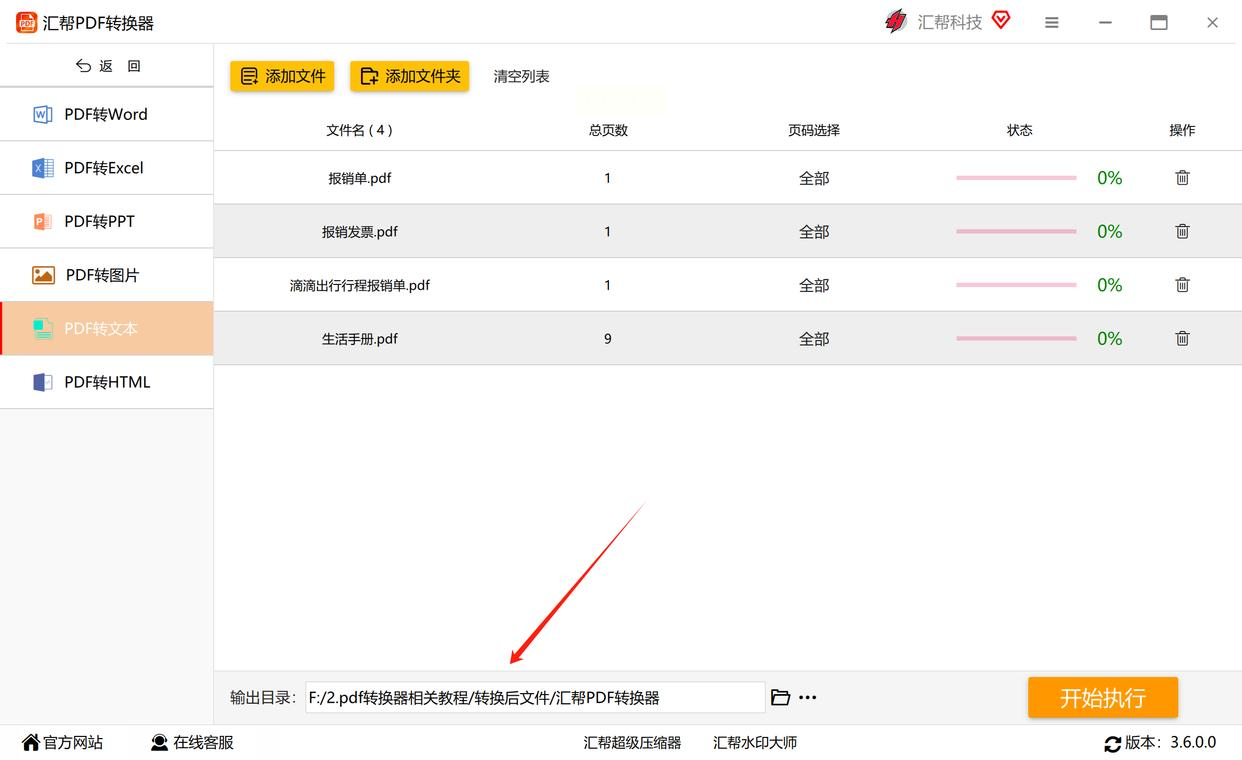Screen dimensions: 1242x760
Task: Click the PDF转HTML page icon
Action: tap(43, 382)
